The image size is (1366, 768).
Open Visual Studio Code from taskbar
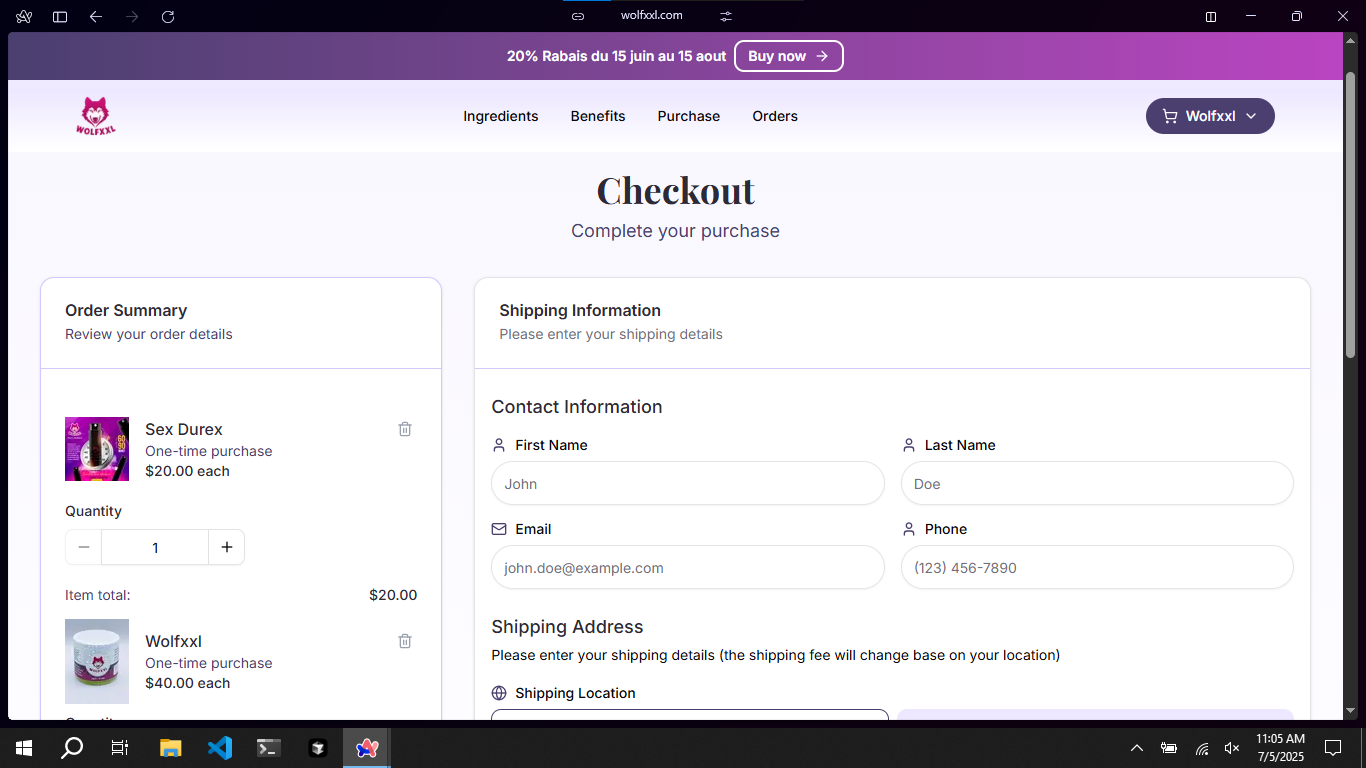[220, 747]
